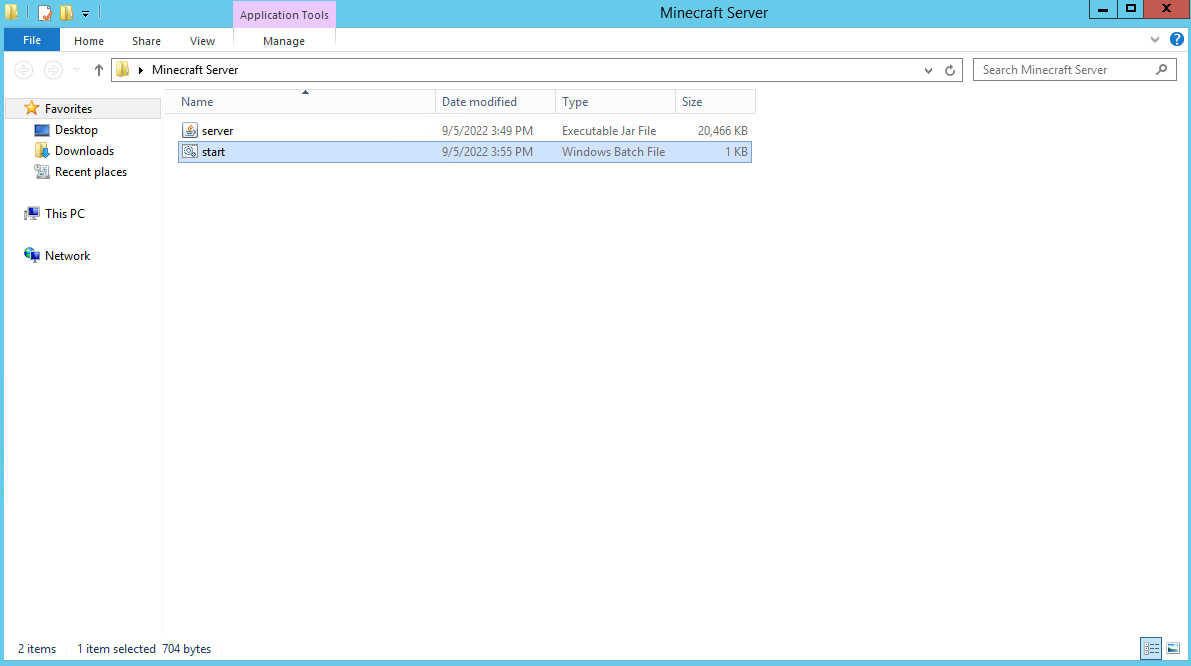Click the Windows Batch File type cell
This screenshot has height=666, width=1191.
[614, 152]
